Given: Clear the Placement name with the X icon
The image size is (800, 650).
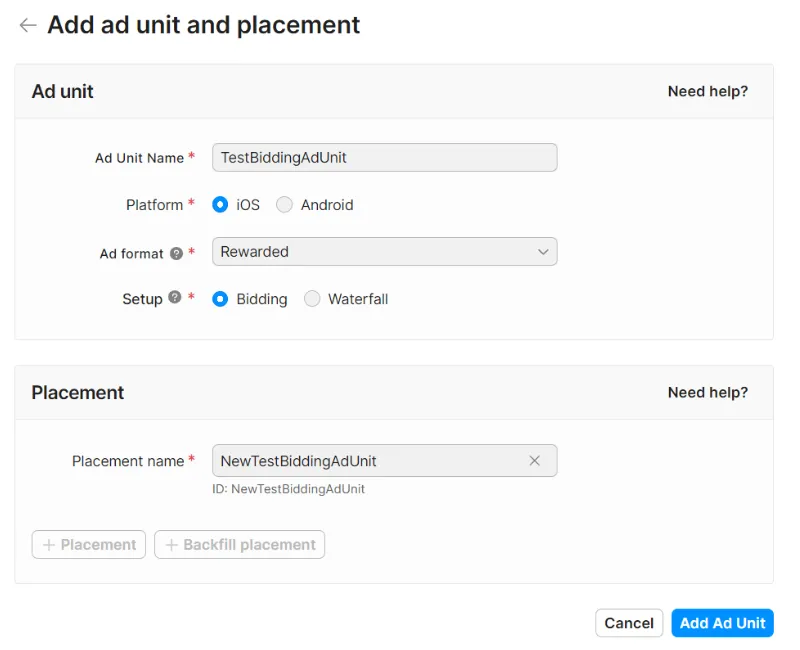Looking at the screenshot, I should [533, 460].
